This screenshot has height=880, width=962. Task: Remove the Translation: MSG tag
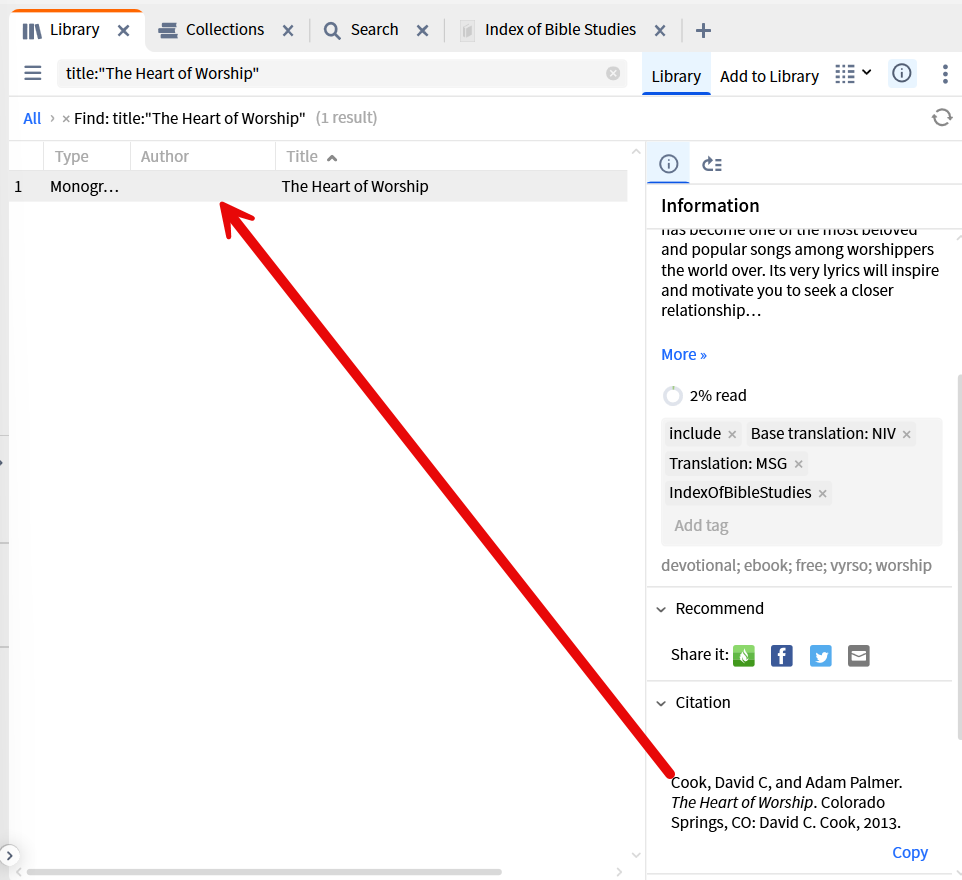798,465
